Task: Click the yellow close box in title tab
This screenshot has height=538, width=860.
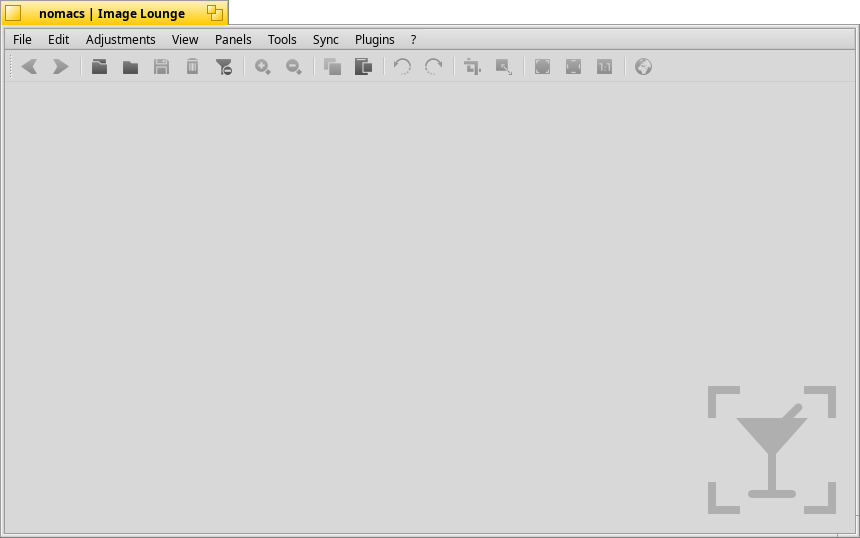Action: click(x=13, y=13)
